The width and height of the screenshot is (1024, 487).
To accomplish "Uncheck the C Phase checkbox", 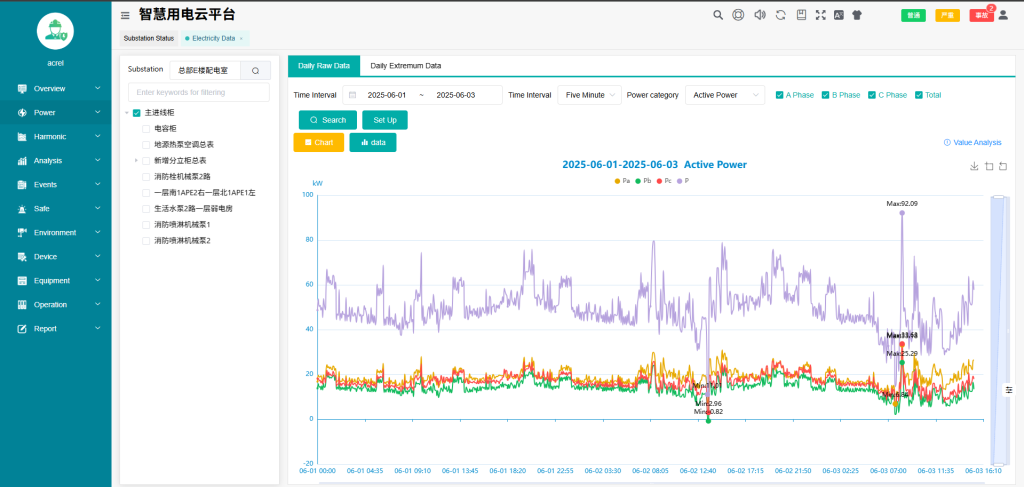I will pos(872,95).
